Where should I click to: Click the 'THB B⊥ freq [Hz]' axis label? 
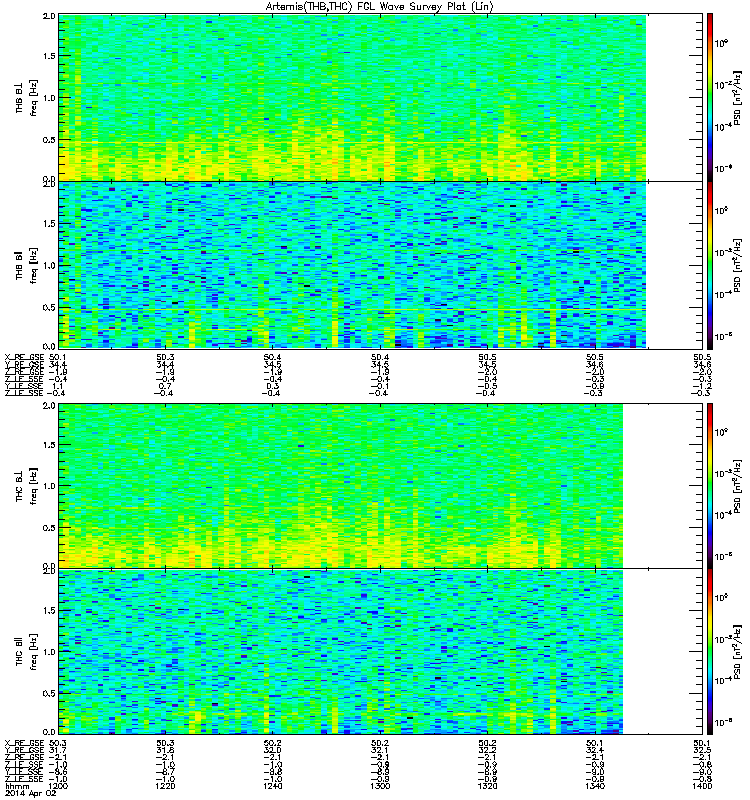point(26,97)
